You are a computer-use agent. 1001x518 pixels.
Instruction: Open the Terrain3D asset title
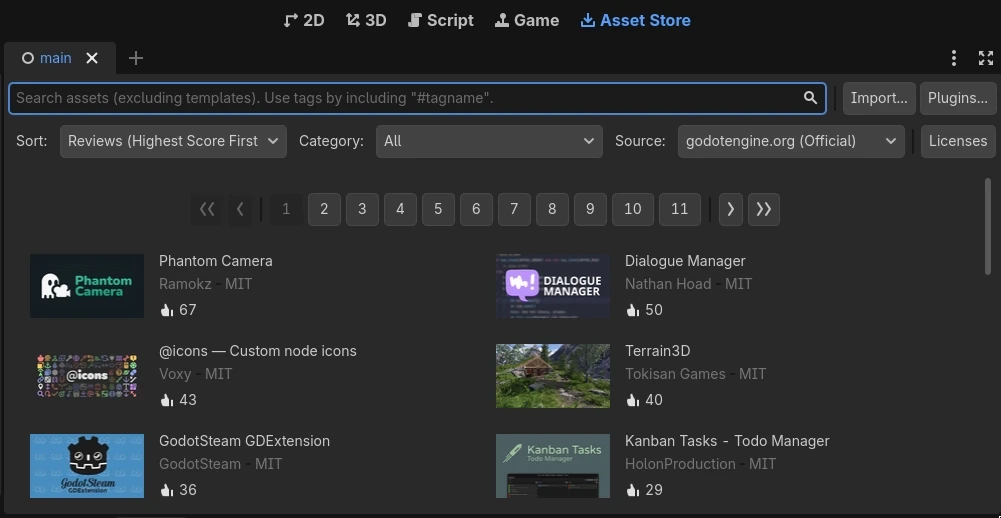coord(658,351)
